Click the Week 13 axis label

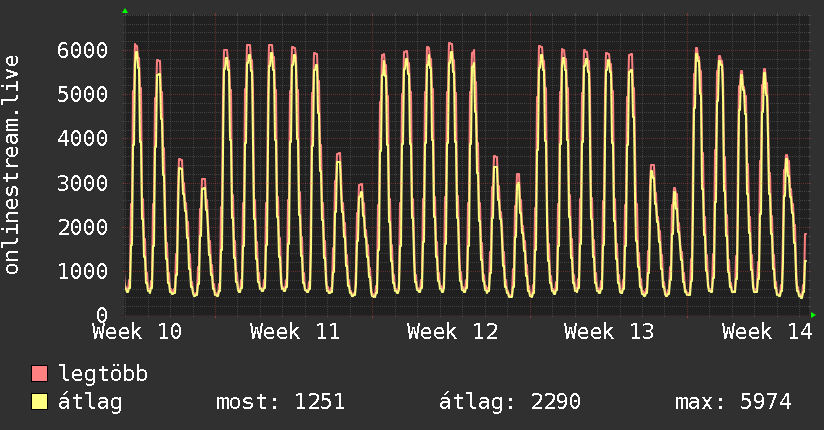[609, 332]
